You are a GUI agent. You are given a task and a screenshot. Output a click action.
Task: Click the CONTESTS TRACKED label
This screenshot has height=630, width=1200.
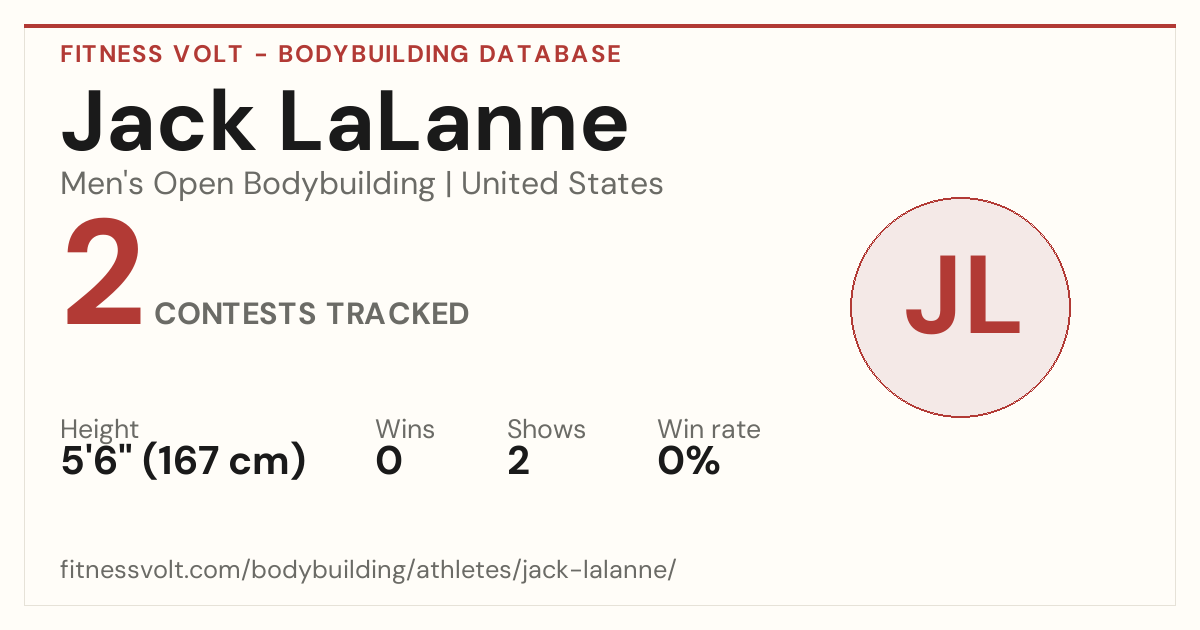(312, 314)
